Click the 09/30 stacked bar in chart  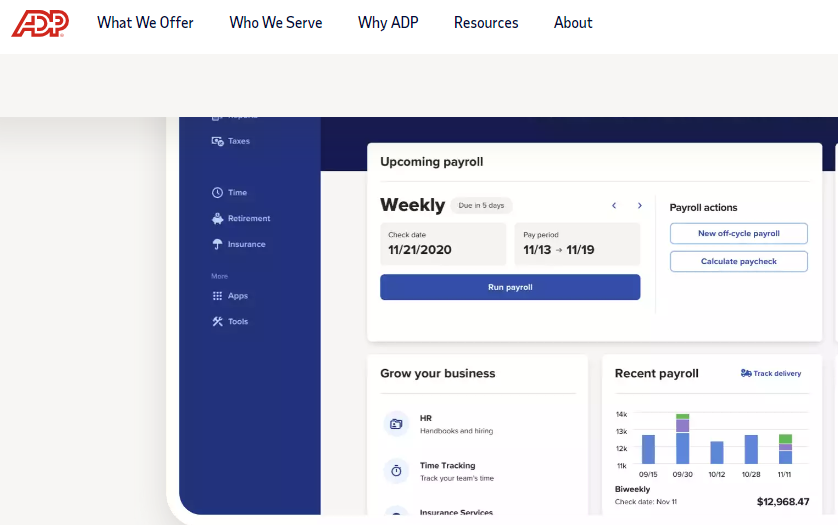point(682,438)
